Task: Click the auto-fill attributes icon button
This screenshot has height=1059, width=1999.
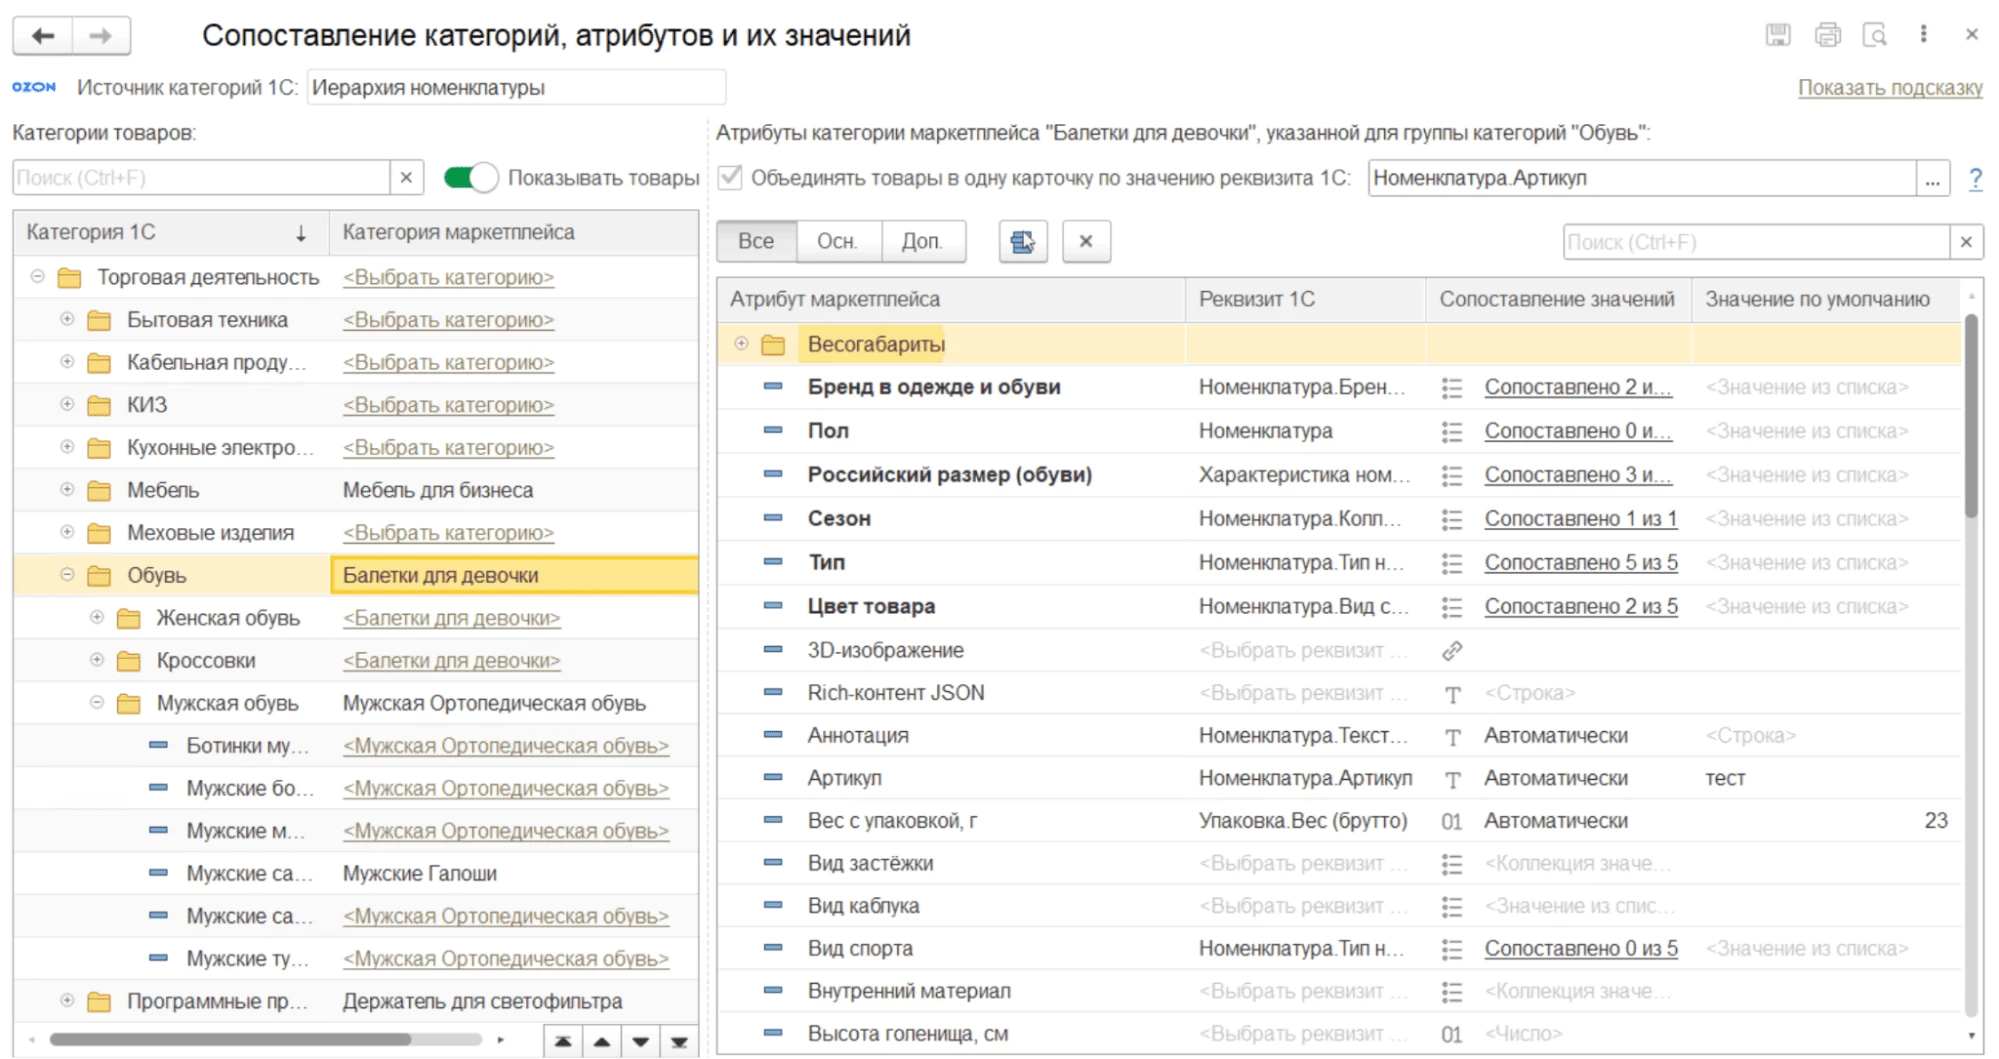Action: click(1022, 242)
